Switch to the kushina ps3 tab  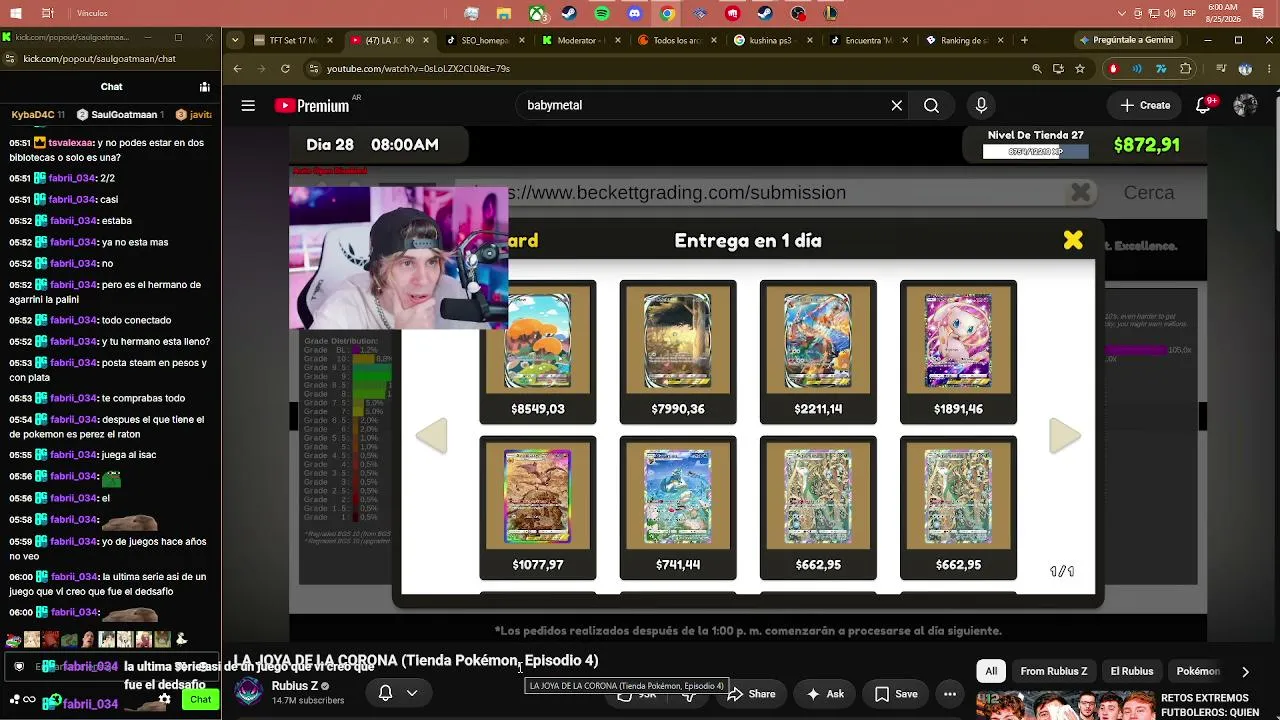[772, 40]
